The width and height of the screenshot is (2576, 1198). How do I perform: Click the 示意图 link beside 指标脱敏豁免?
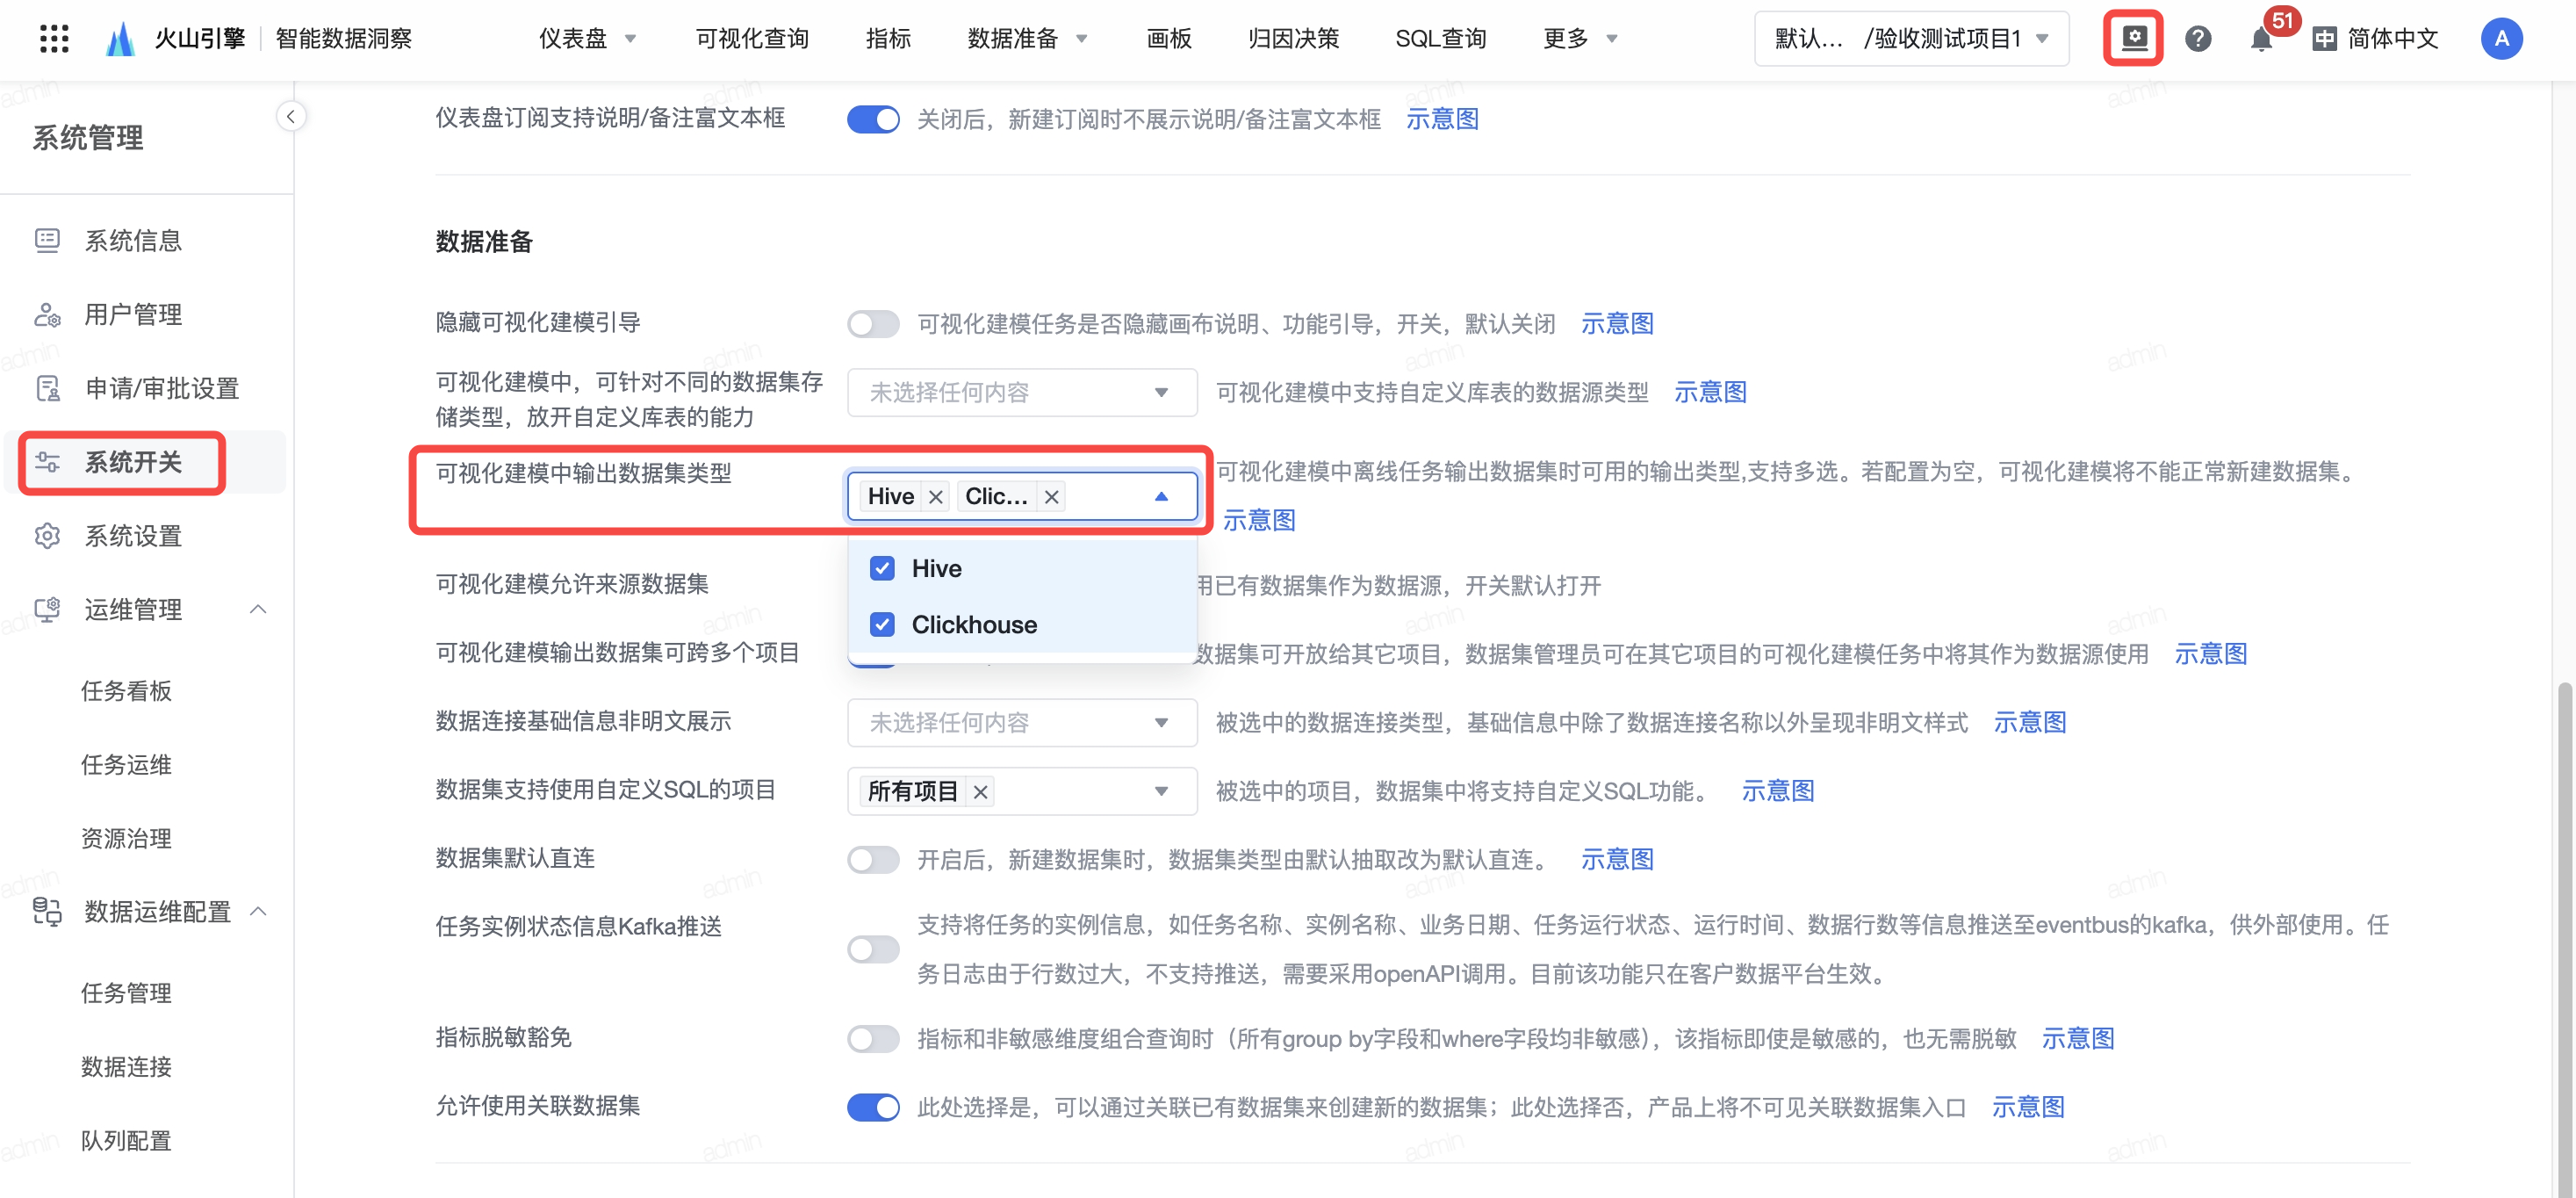[2077, 1038]
